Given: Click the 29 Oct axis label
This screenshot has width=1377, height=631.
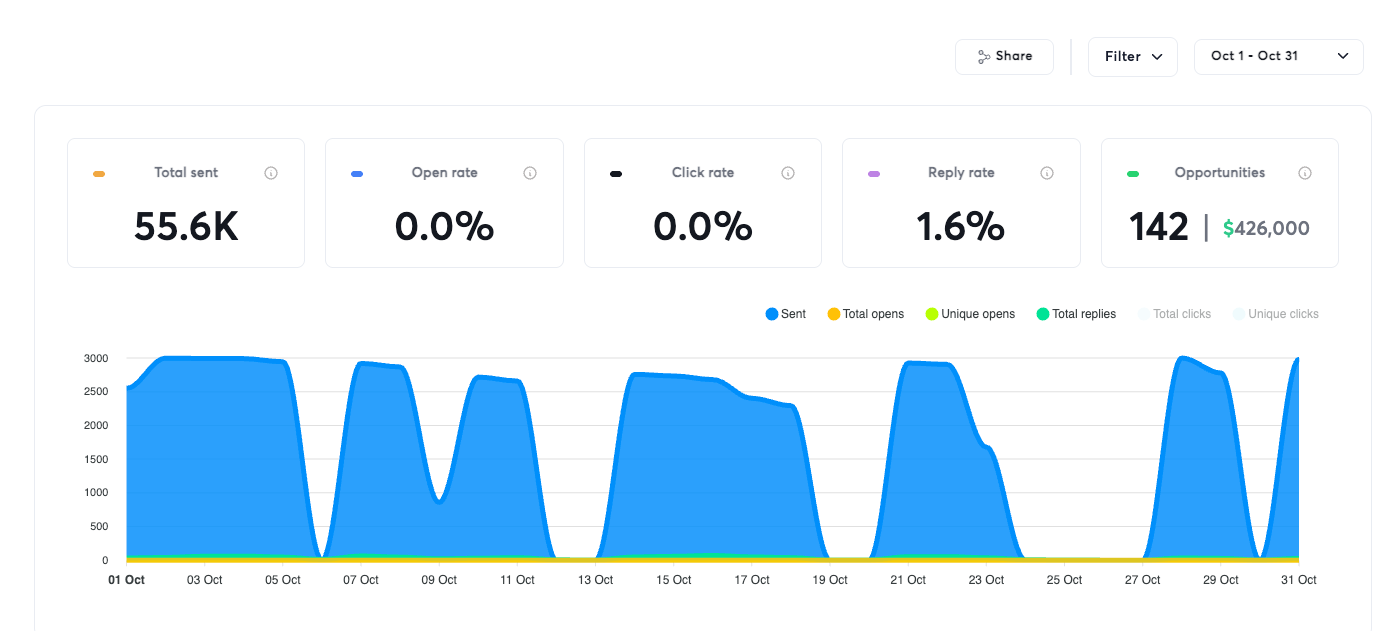Looking at the screenshot, I should pos(1220,580).
